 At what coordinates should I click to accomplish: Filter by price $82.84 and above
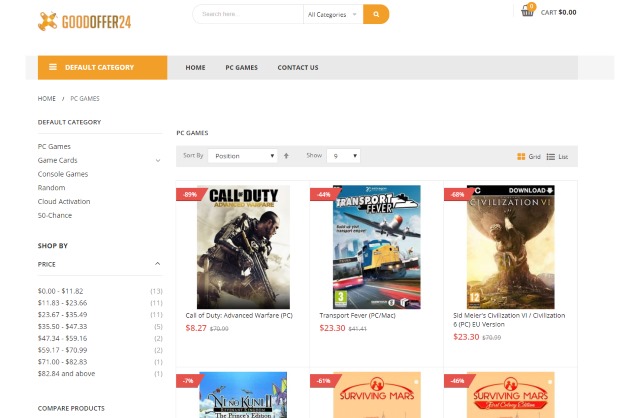point(67,374)
